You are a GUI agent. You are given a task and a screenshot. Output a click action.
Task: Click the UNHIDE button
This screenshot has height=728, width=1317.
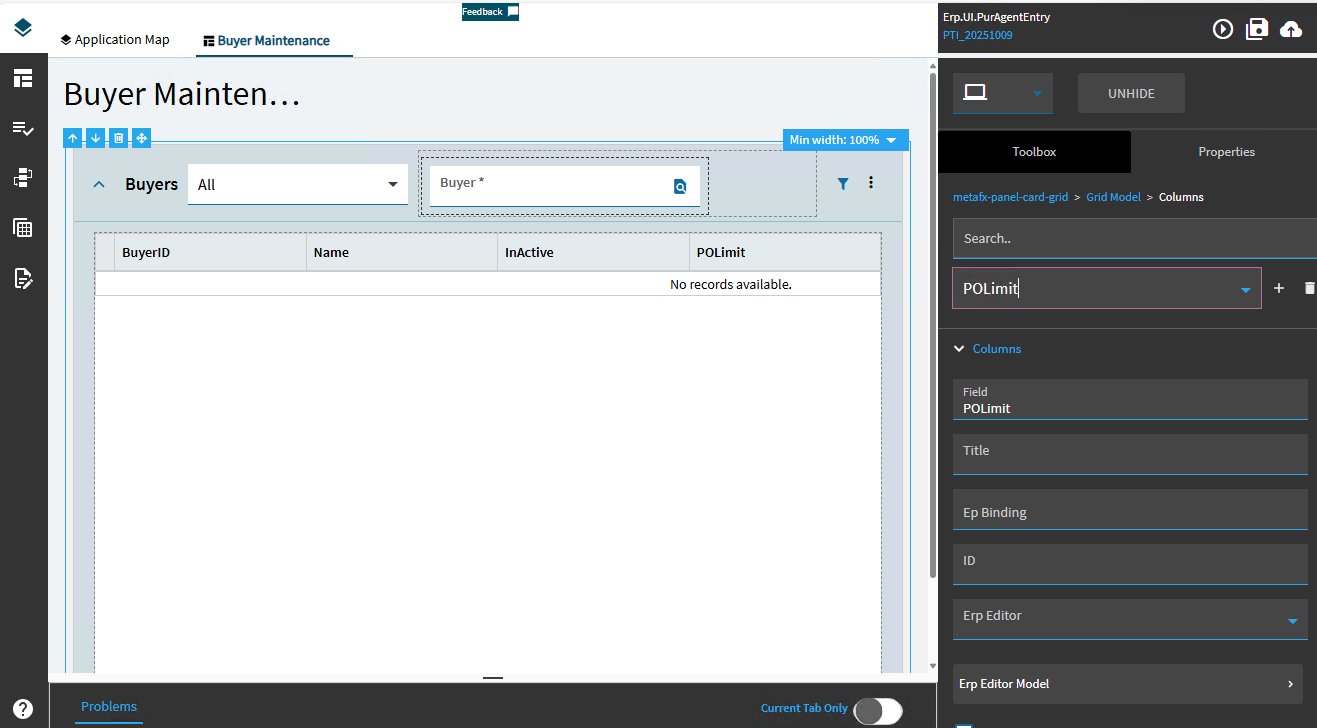[1131, 93]
